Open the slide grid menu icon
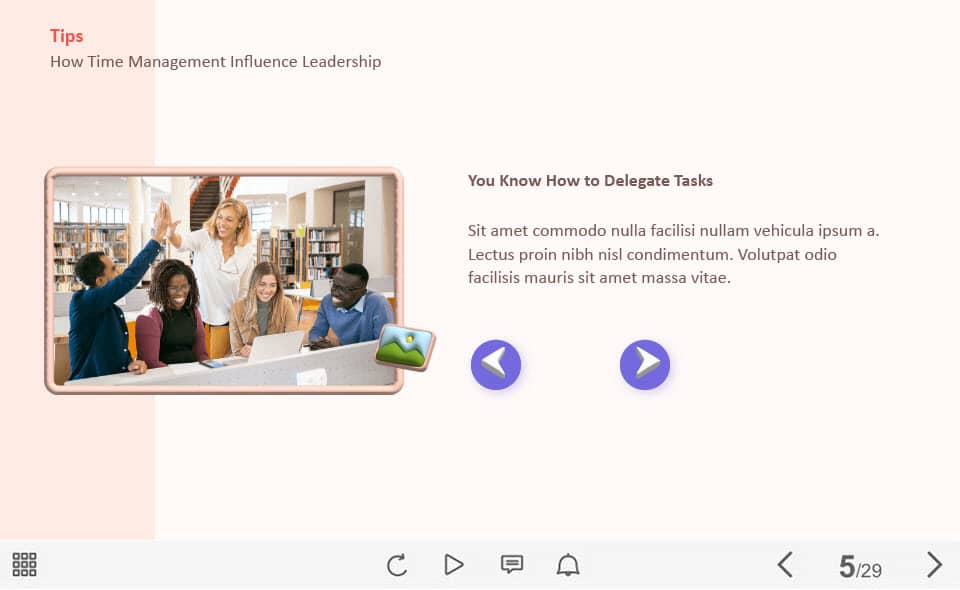960x590 pixels. coord(25,565)
